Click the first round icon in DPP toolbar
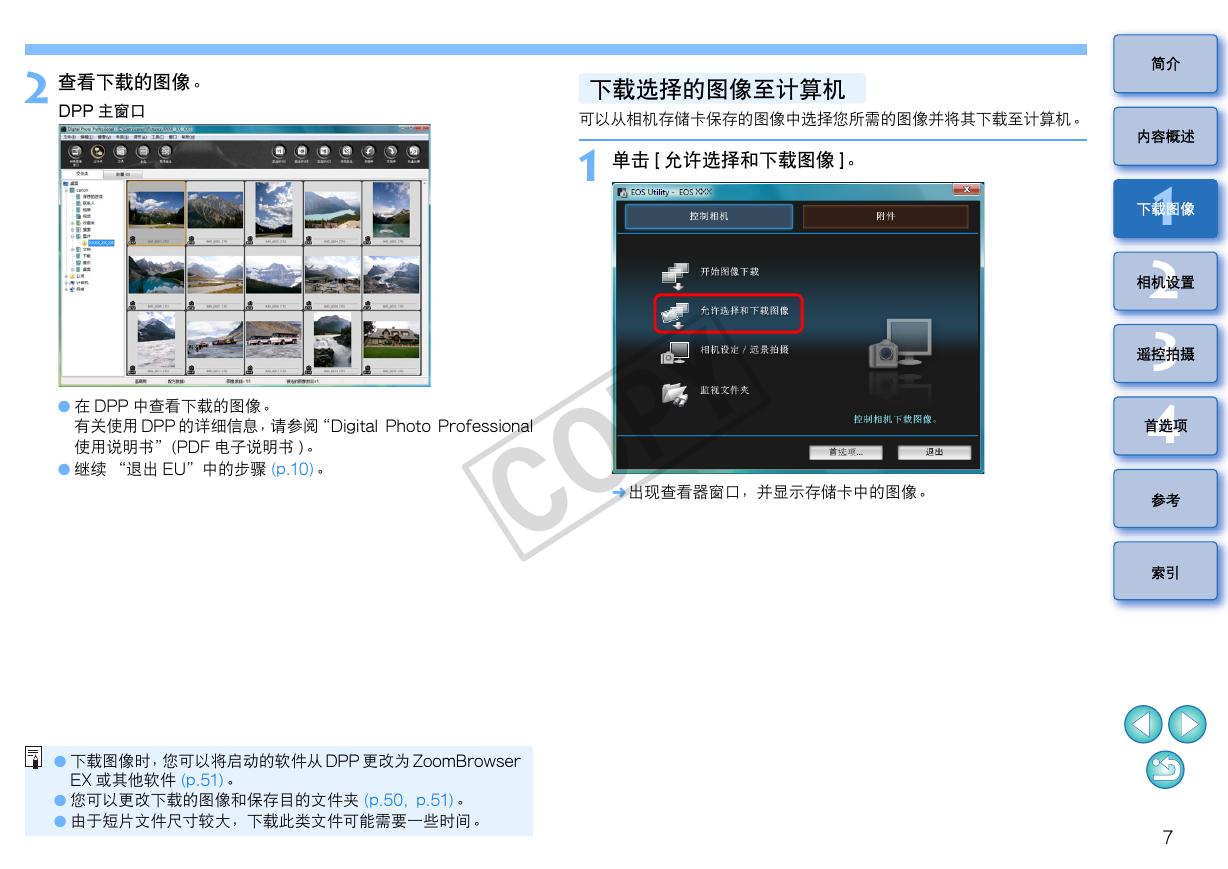 pyautogui.click(x=76, y=150)
